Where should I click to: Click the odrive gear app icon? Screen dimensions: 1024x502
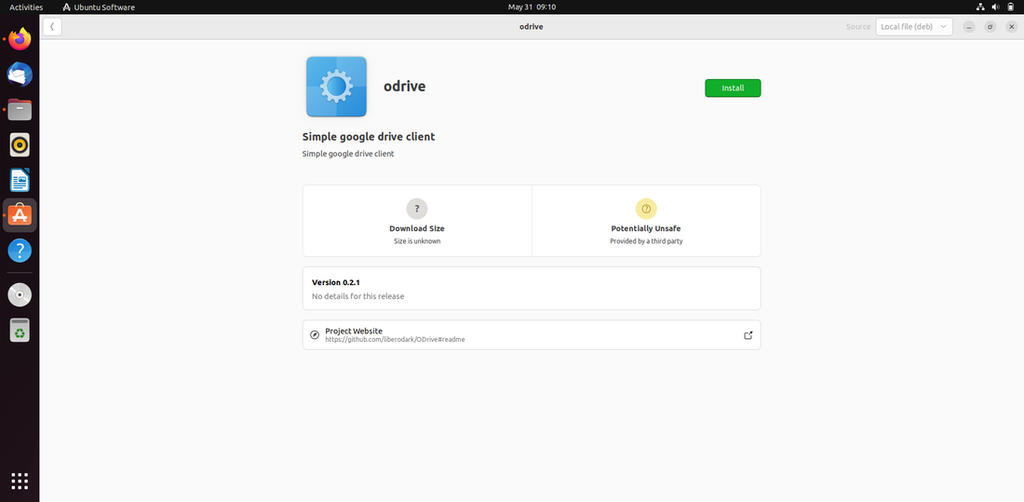click(336, 86)
